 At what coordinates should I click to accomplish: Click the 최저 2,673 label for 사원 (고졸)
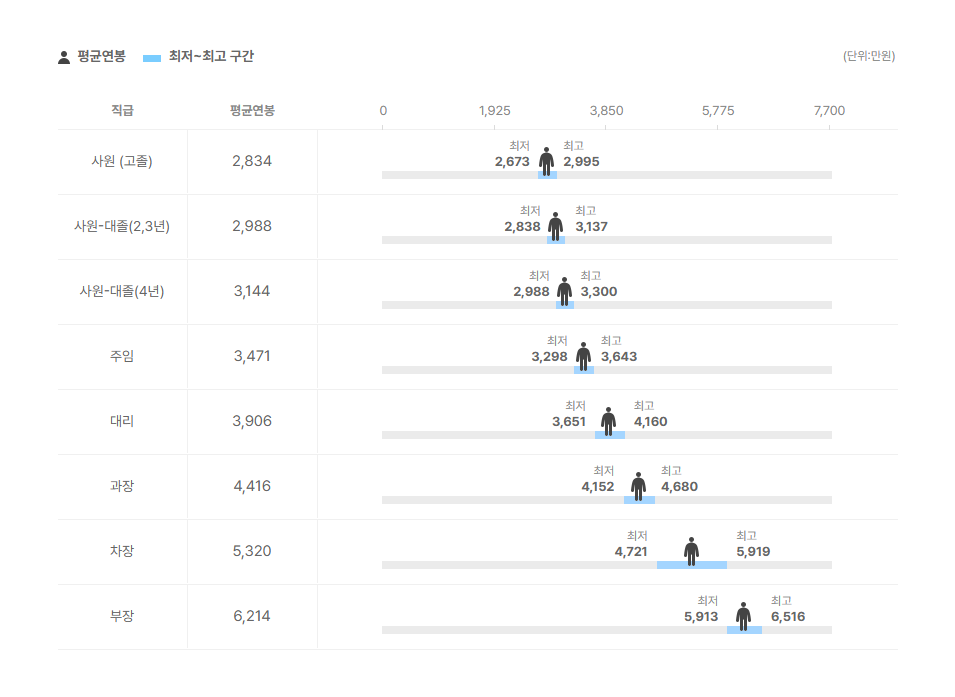tap(512, 155)
